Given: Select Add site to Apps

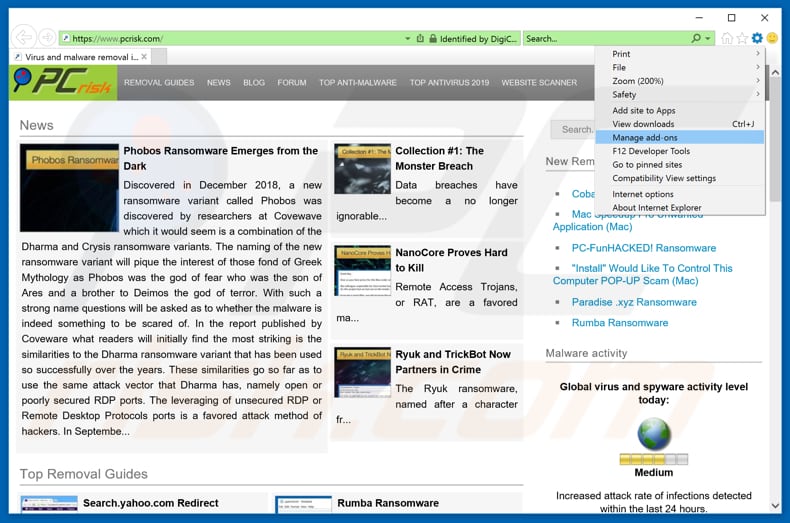Looking at the screenshot, I should tap(680, 110).
